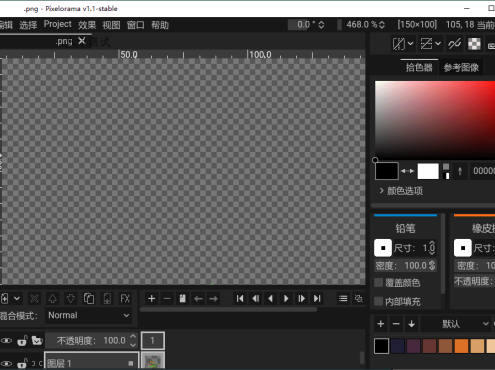Viewport: 495px width, 370px height.
Task: Open the 效果 menu
Action: (87, 25)
